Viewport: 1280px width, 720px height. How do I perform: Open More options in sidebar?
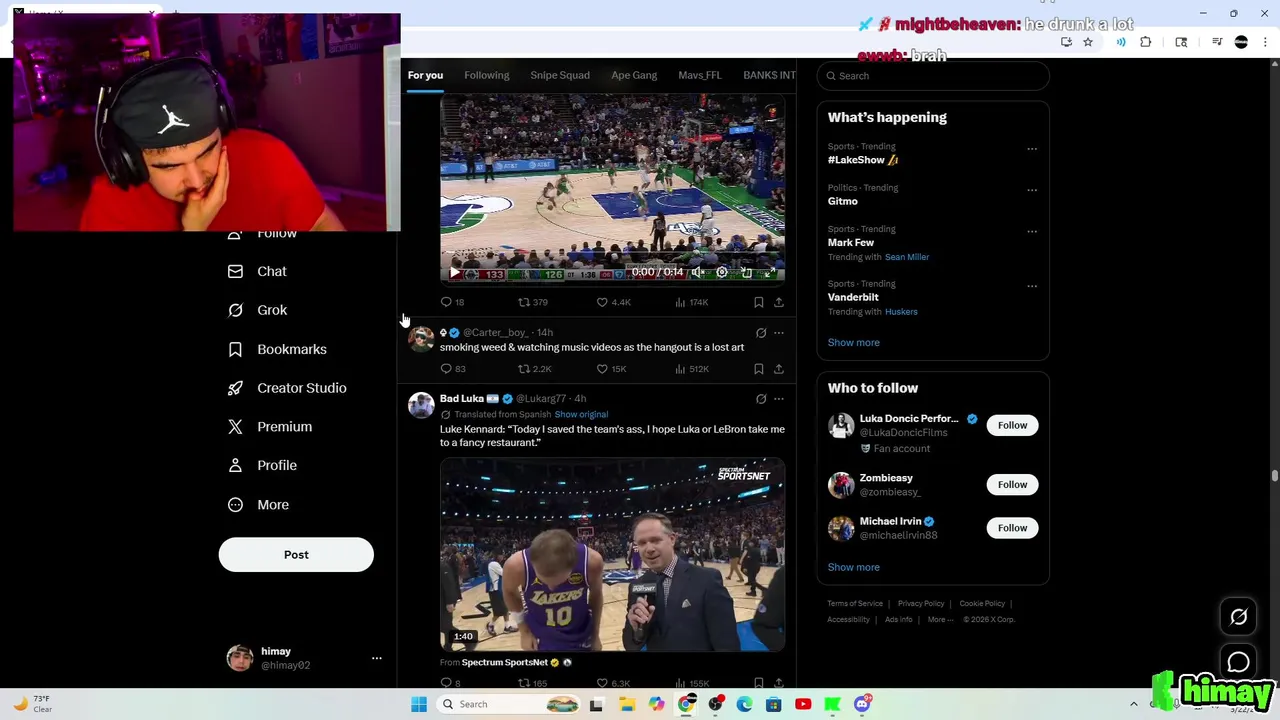coord(257,505)
